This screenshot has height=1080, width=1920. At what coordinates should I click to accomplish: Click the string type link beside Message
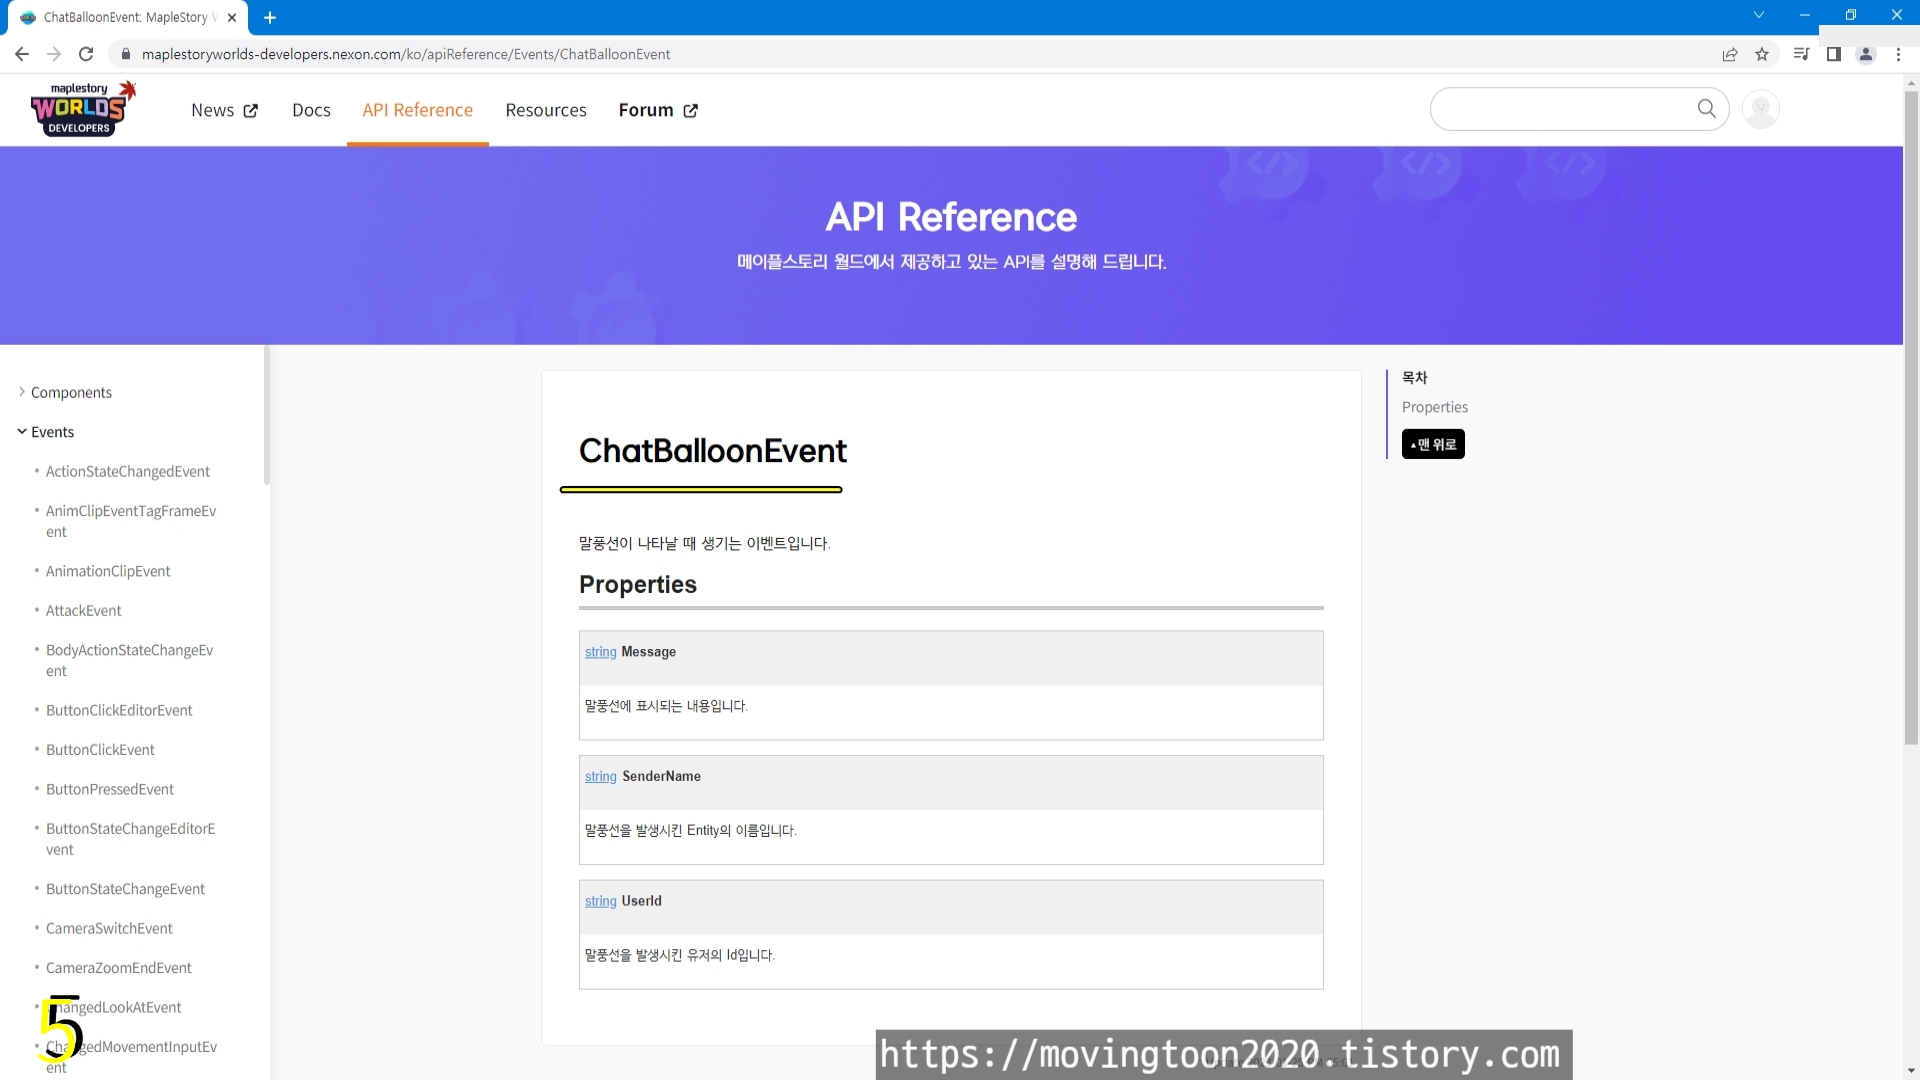pos(600,652)
